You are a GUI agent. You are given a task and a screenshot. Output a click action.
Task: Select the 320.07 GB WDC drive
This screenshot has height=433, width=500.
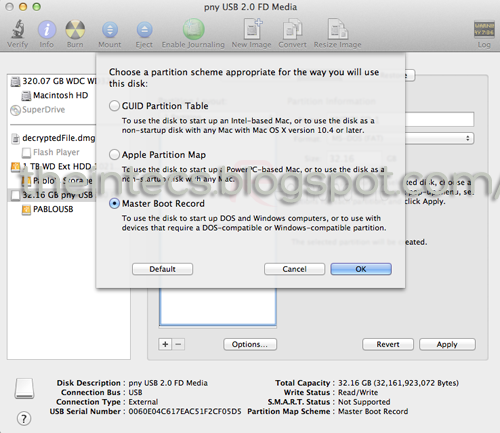(53, 81)
